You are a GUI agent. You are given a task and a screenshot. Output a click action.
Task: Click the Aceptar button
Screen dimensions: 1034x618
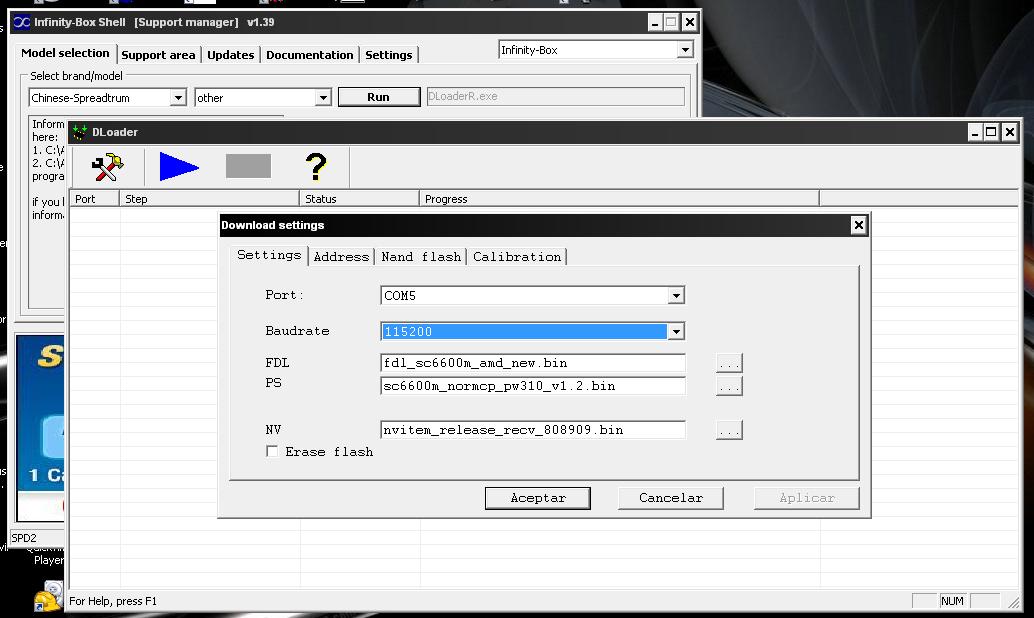[x=537, y=498]
